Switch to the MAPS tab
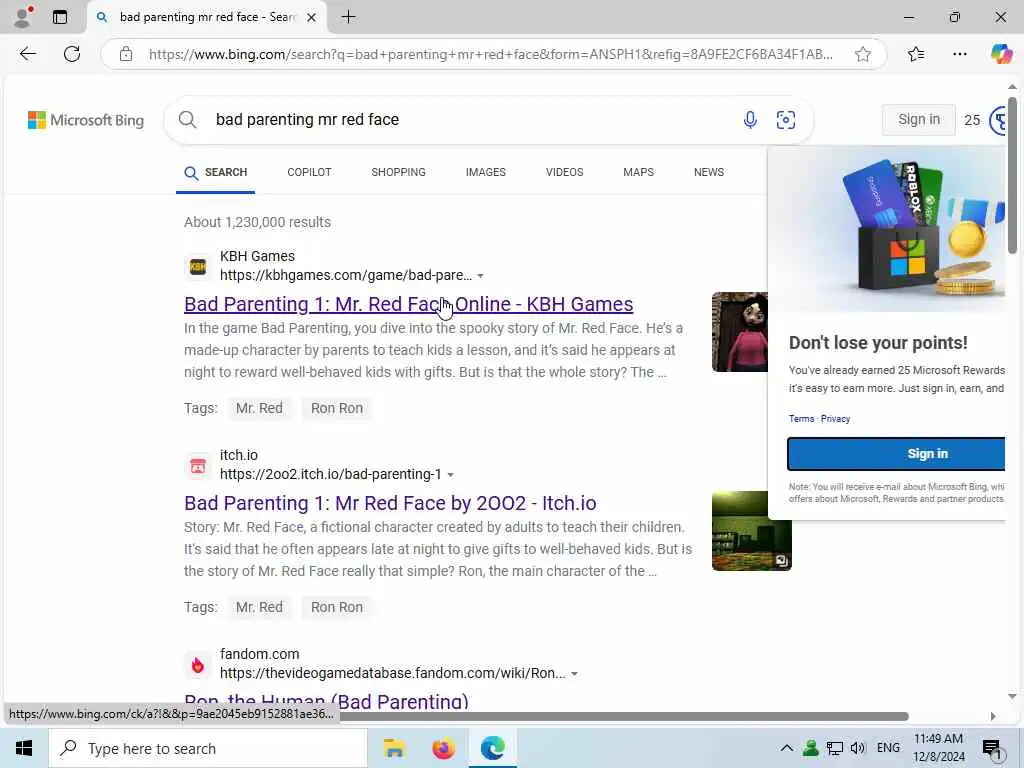Screen dimensions: 1024x768 coord(638,172)
